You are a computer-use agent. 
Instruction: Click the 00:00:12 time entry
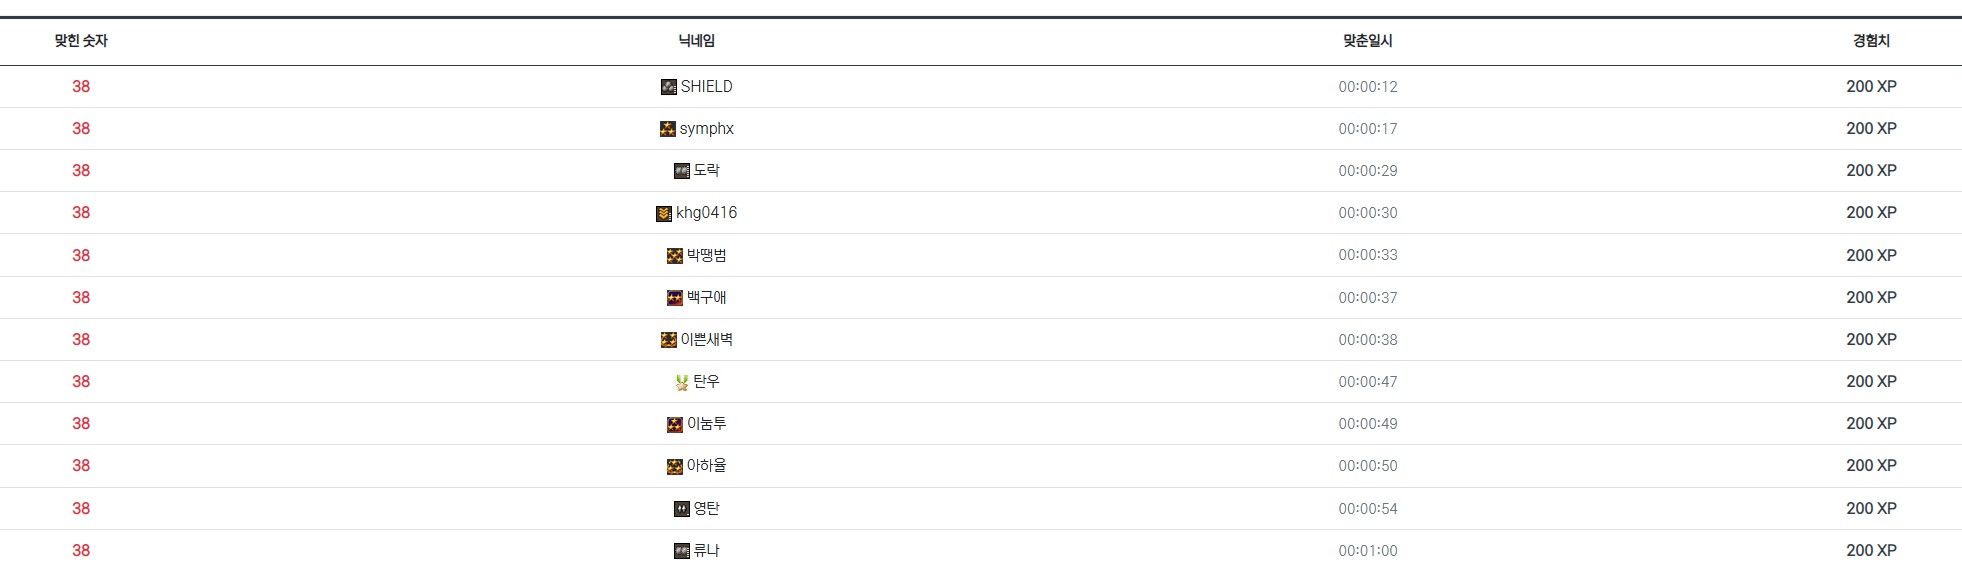(1368, 87)
